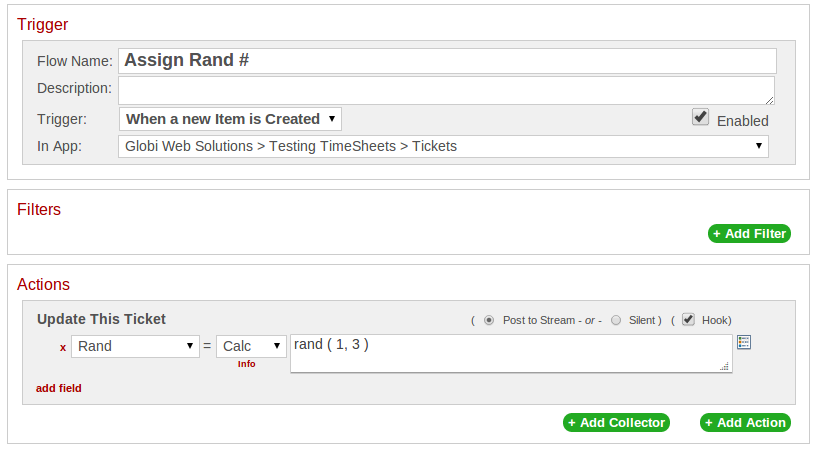
Task: Open the Info link under Calc
Action: point(246,364)
